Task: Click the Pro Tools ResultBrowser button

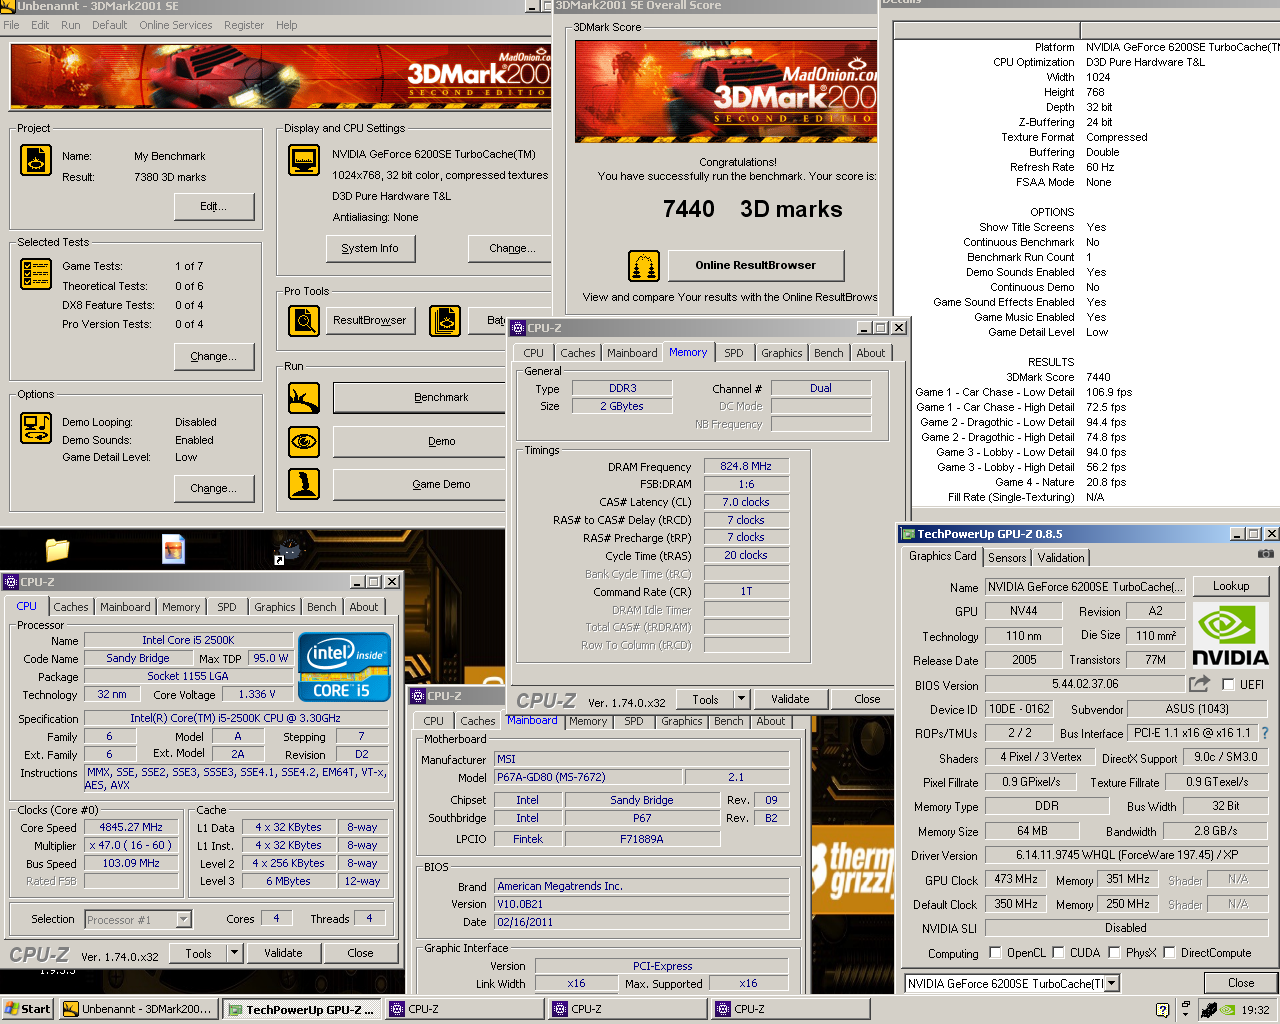Action: 370,320
